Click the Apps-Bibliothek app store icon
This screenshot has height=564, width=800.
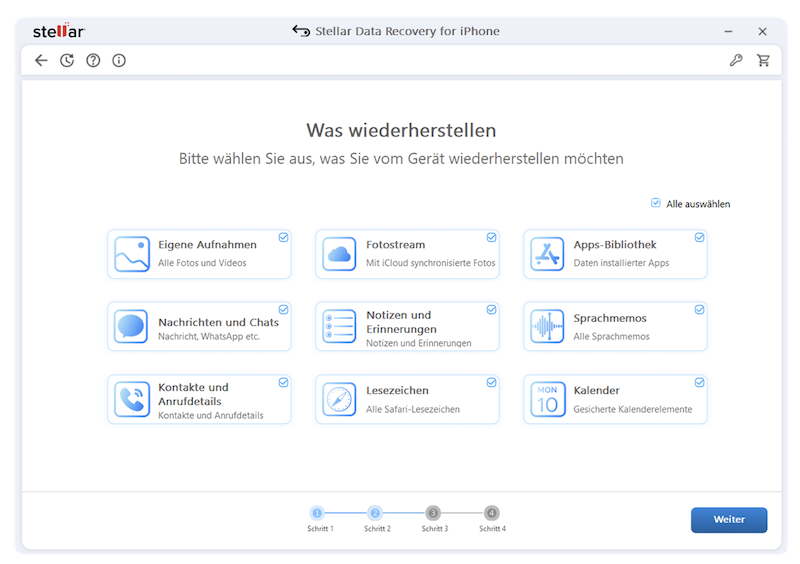(x=547, y=254)
